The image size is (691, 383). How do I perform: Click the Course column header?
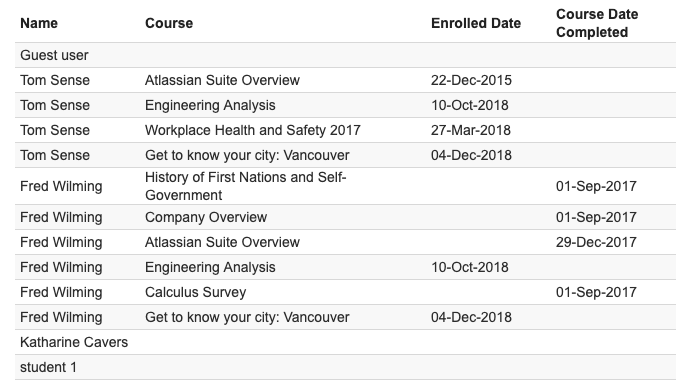click(169, 23)
